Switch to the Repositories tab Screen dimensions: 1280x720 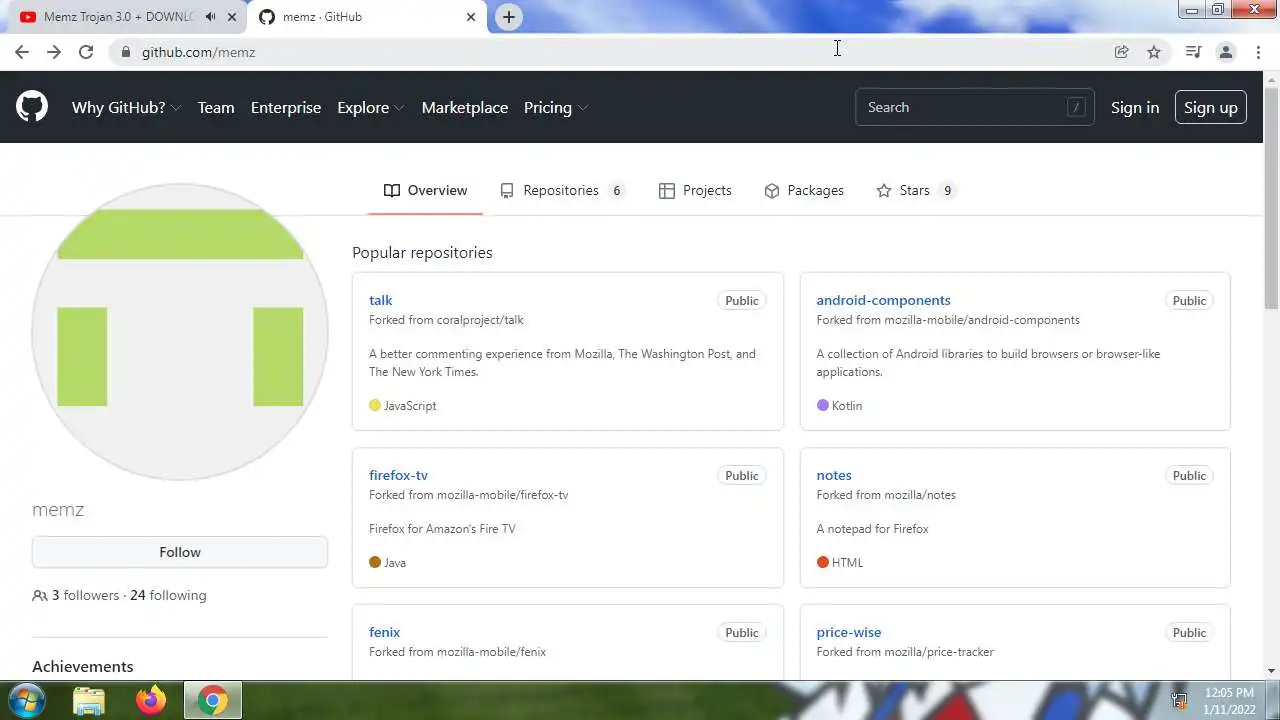[x=563, y=190]
